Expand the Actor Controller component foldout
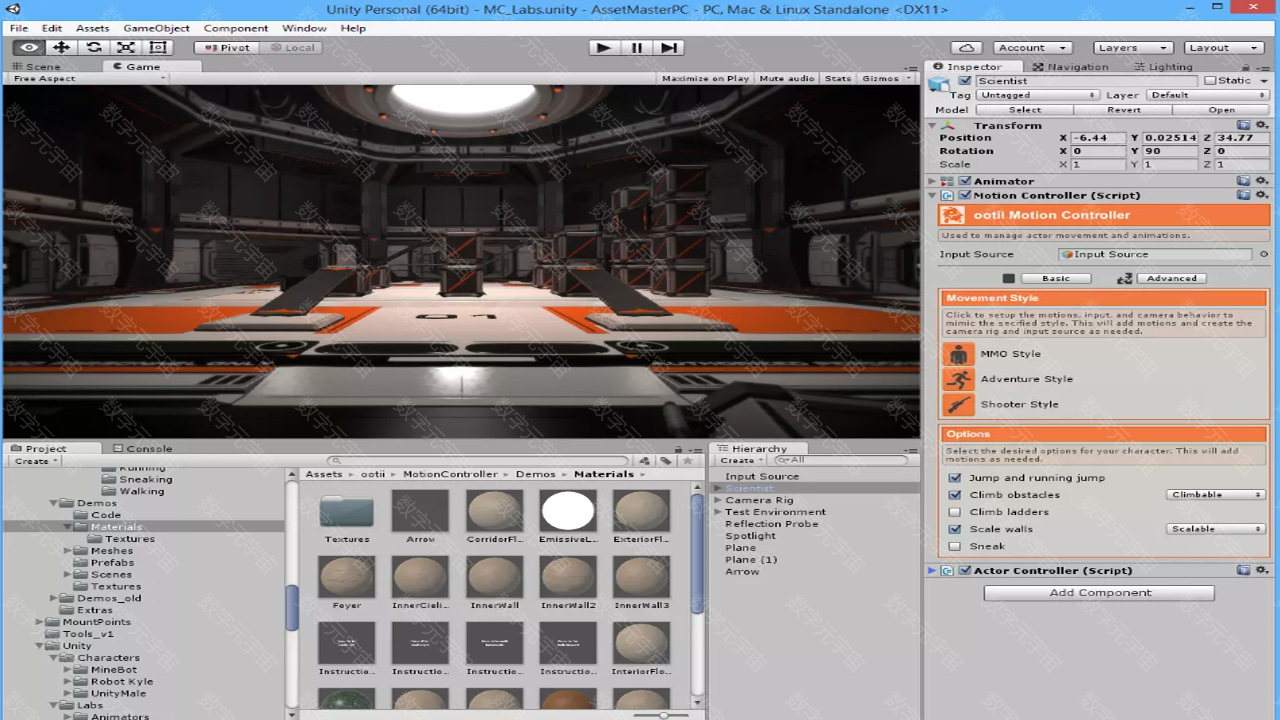The height and width of the screenshot is (720, 1280). (x=932, y=570)
